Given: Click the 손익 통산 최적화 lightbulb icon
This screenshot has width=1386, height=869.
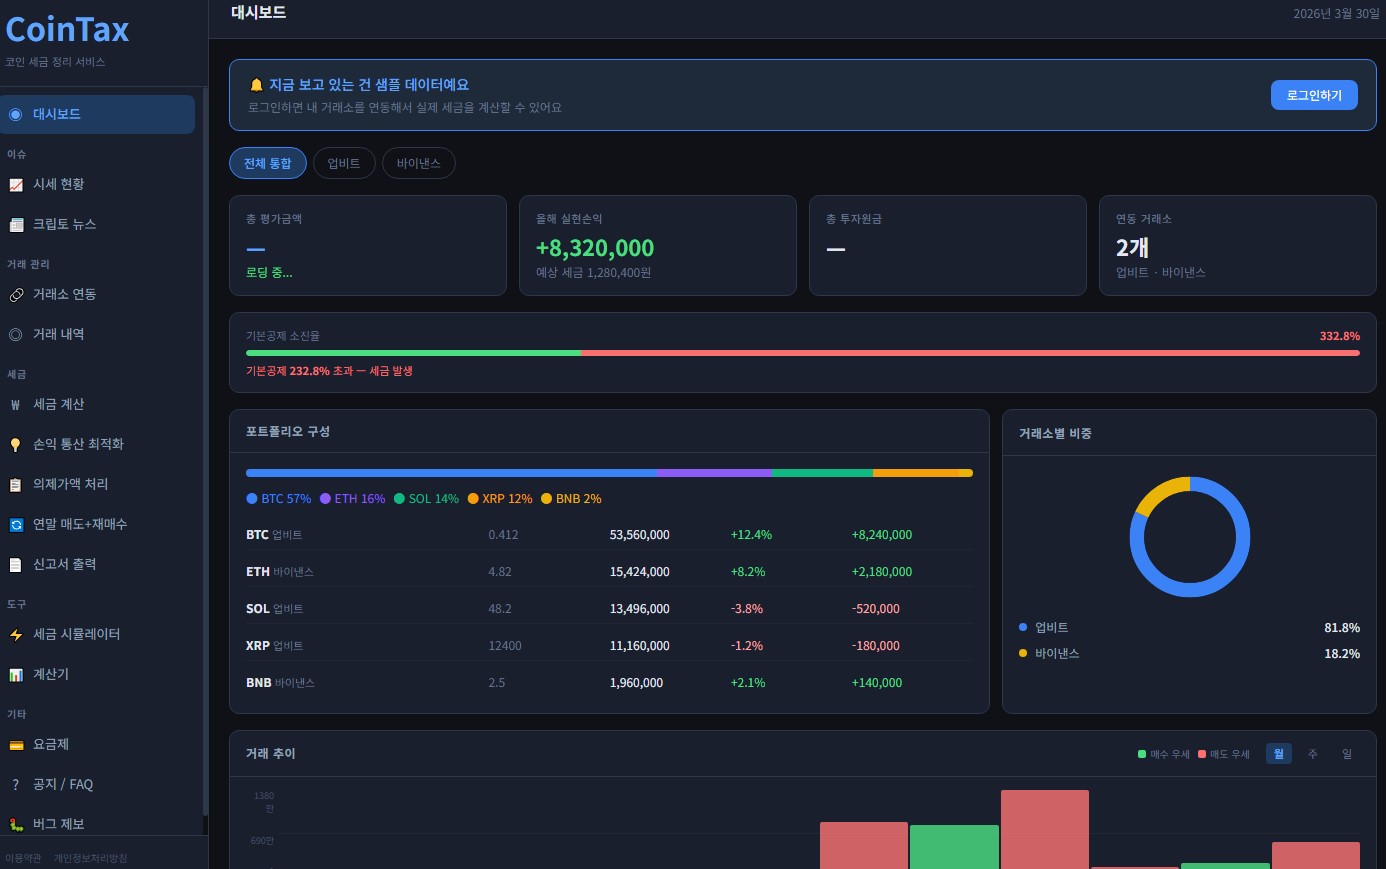Looking at the screenshot, I should pyautogui.click(x=15, y=444).
